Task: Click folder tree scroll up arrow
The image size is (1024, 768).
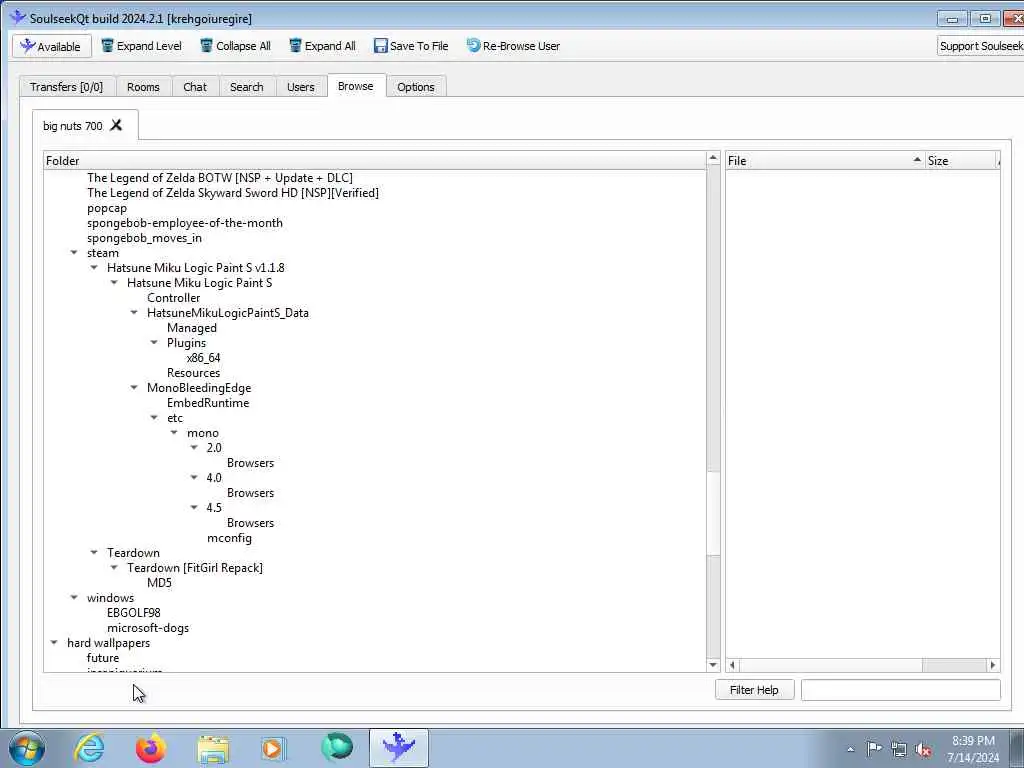Action: [713, 159]
